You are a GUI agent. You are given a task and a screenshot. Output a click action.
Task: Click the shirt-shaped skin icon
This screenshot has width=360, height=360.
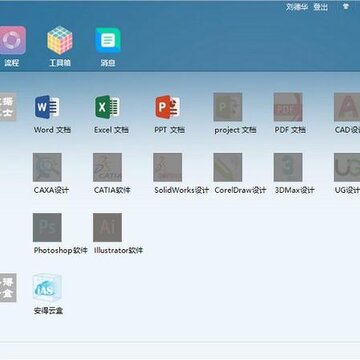(346, 6)
